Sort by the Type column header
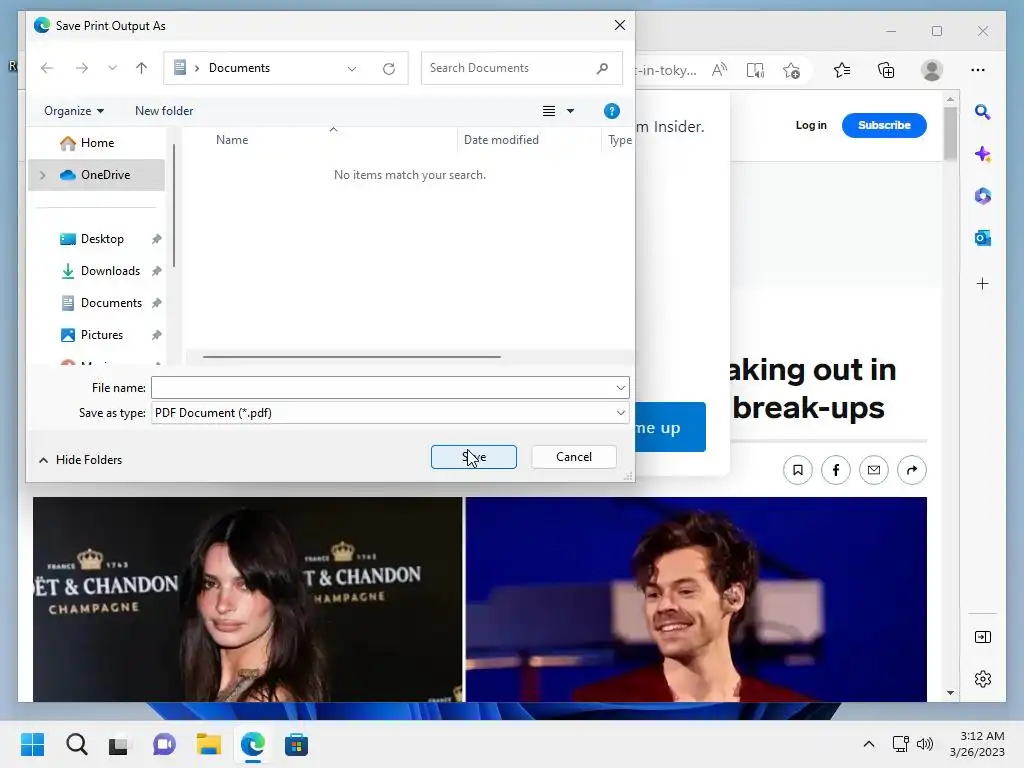The image size is (1024, 768). pyautogui.click(x=618, y=140)
